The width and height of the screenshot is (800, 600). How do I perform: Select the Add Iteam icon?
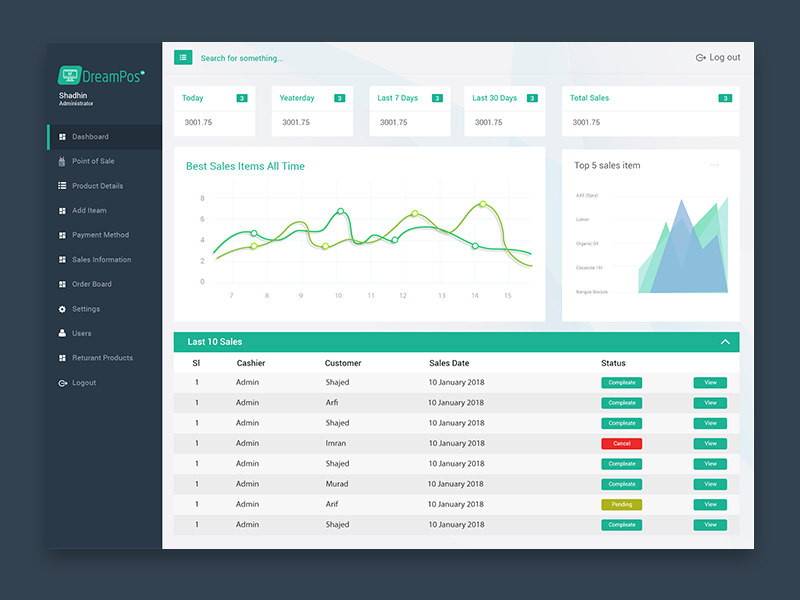pyautogui.click(x=62, y=210)
